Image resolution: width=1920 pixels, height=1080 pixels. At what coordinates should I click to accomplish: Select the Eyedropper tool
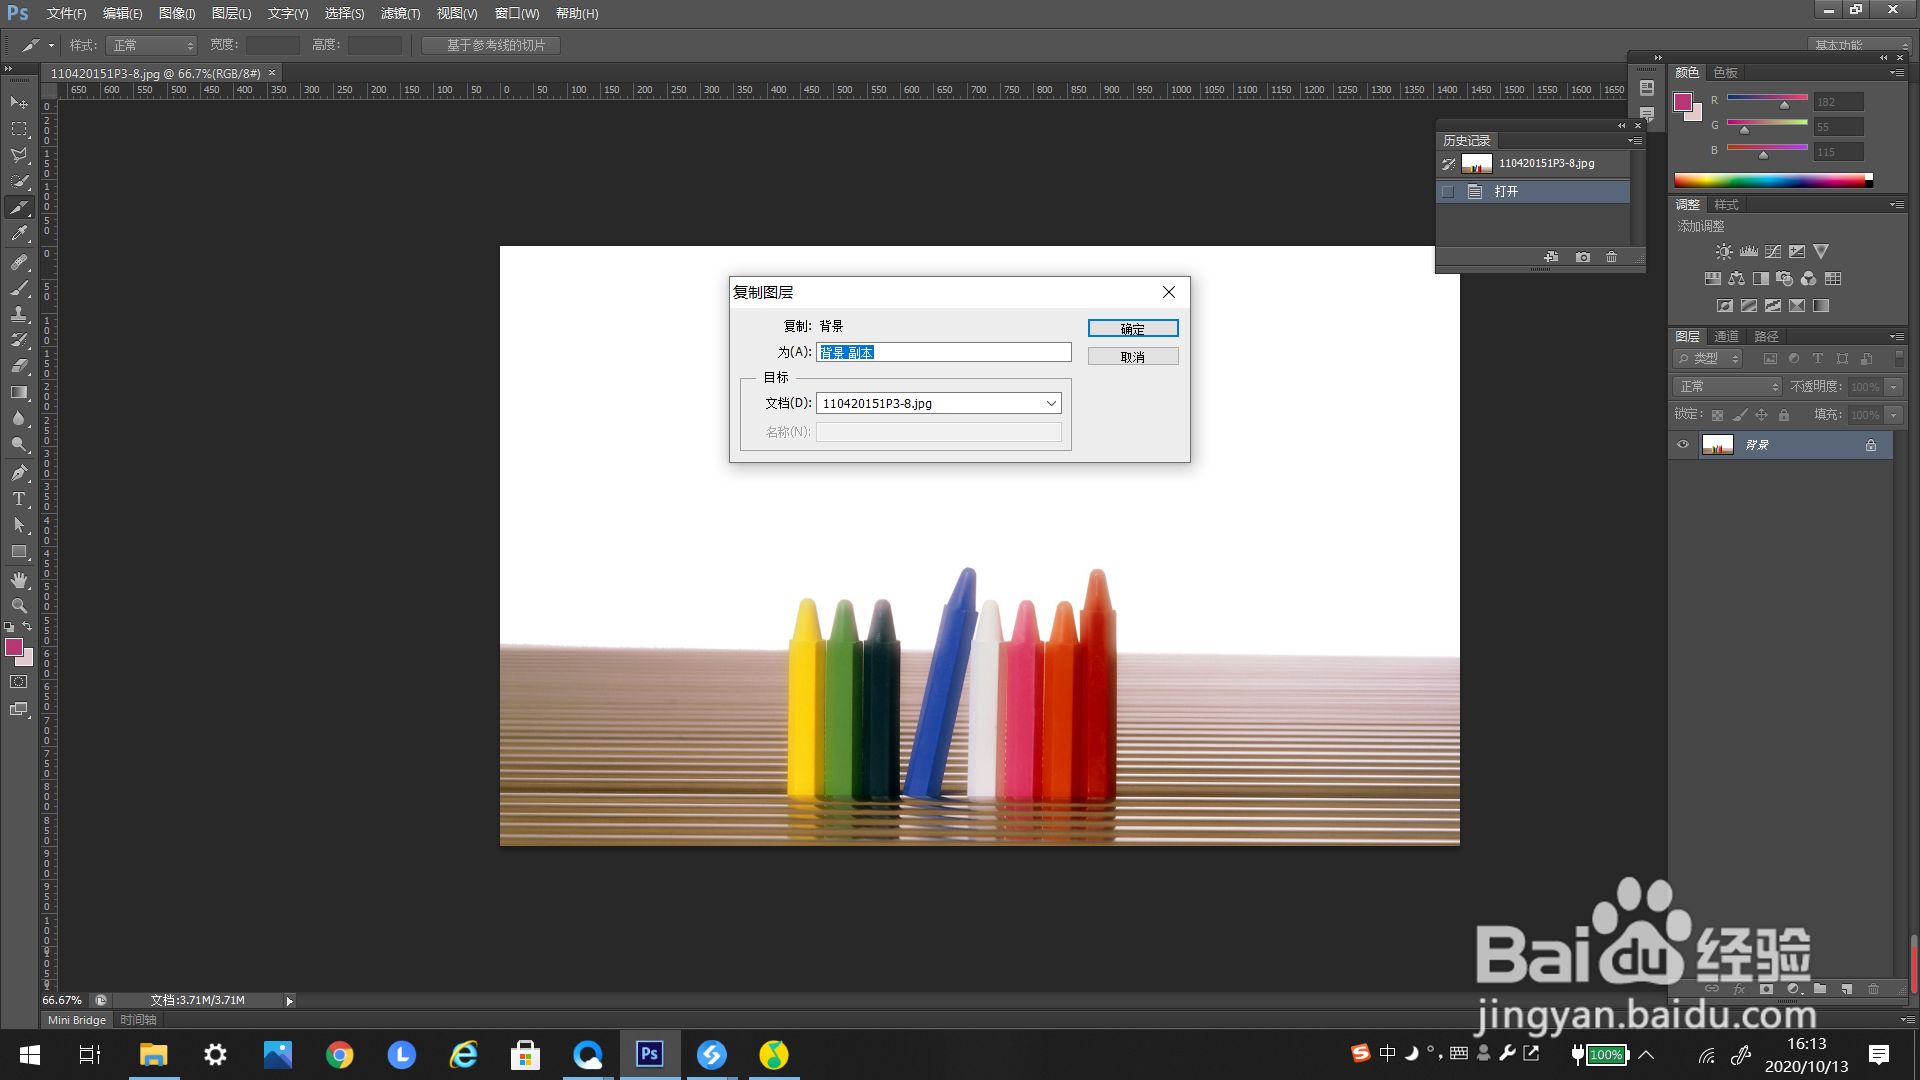point(19,234)
